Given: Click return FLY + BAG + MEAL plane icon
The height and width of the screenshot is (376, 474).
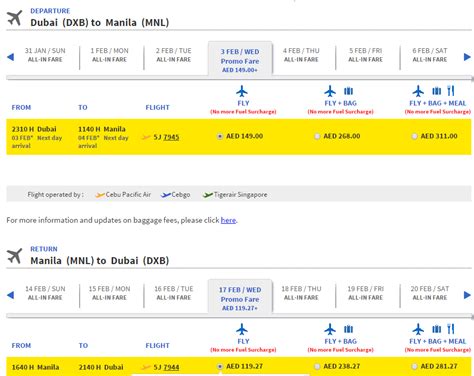Looking at the screenshot, I should coord(418,330).
